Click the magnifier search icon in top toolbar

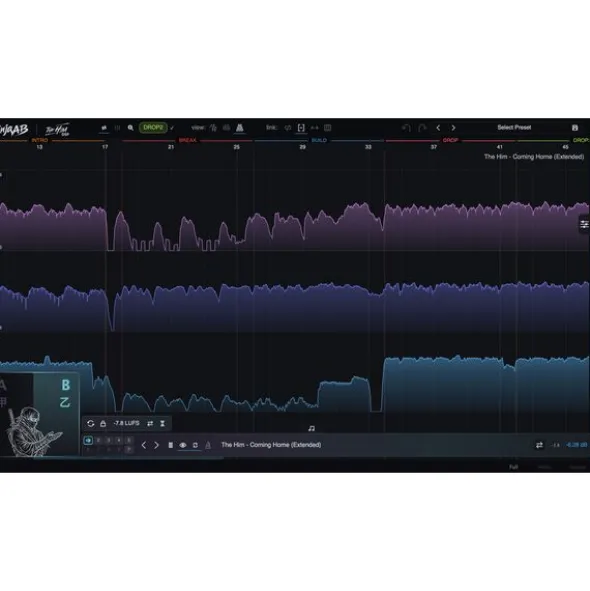tap(130, 128)
